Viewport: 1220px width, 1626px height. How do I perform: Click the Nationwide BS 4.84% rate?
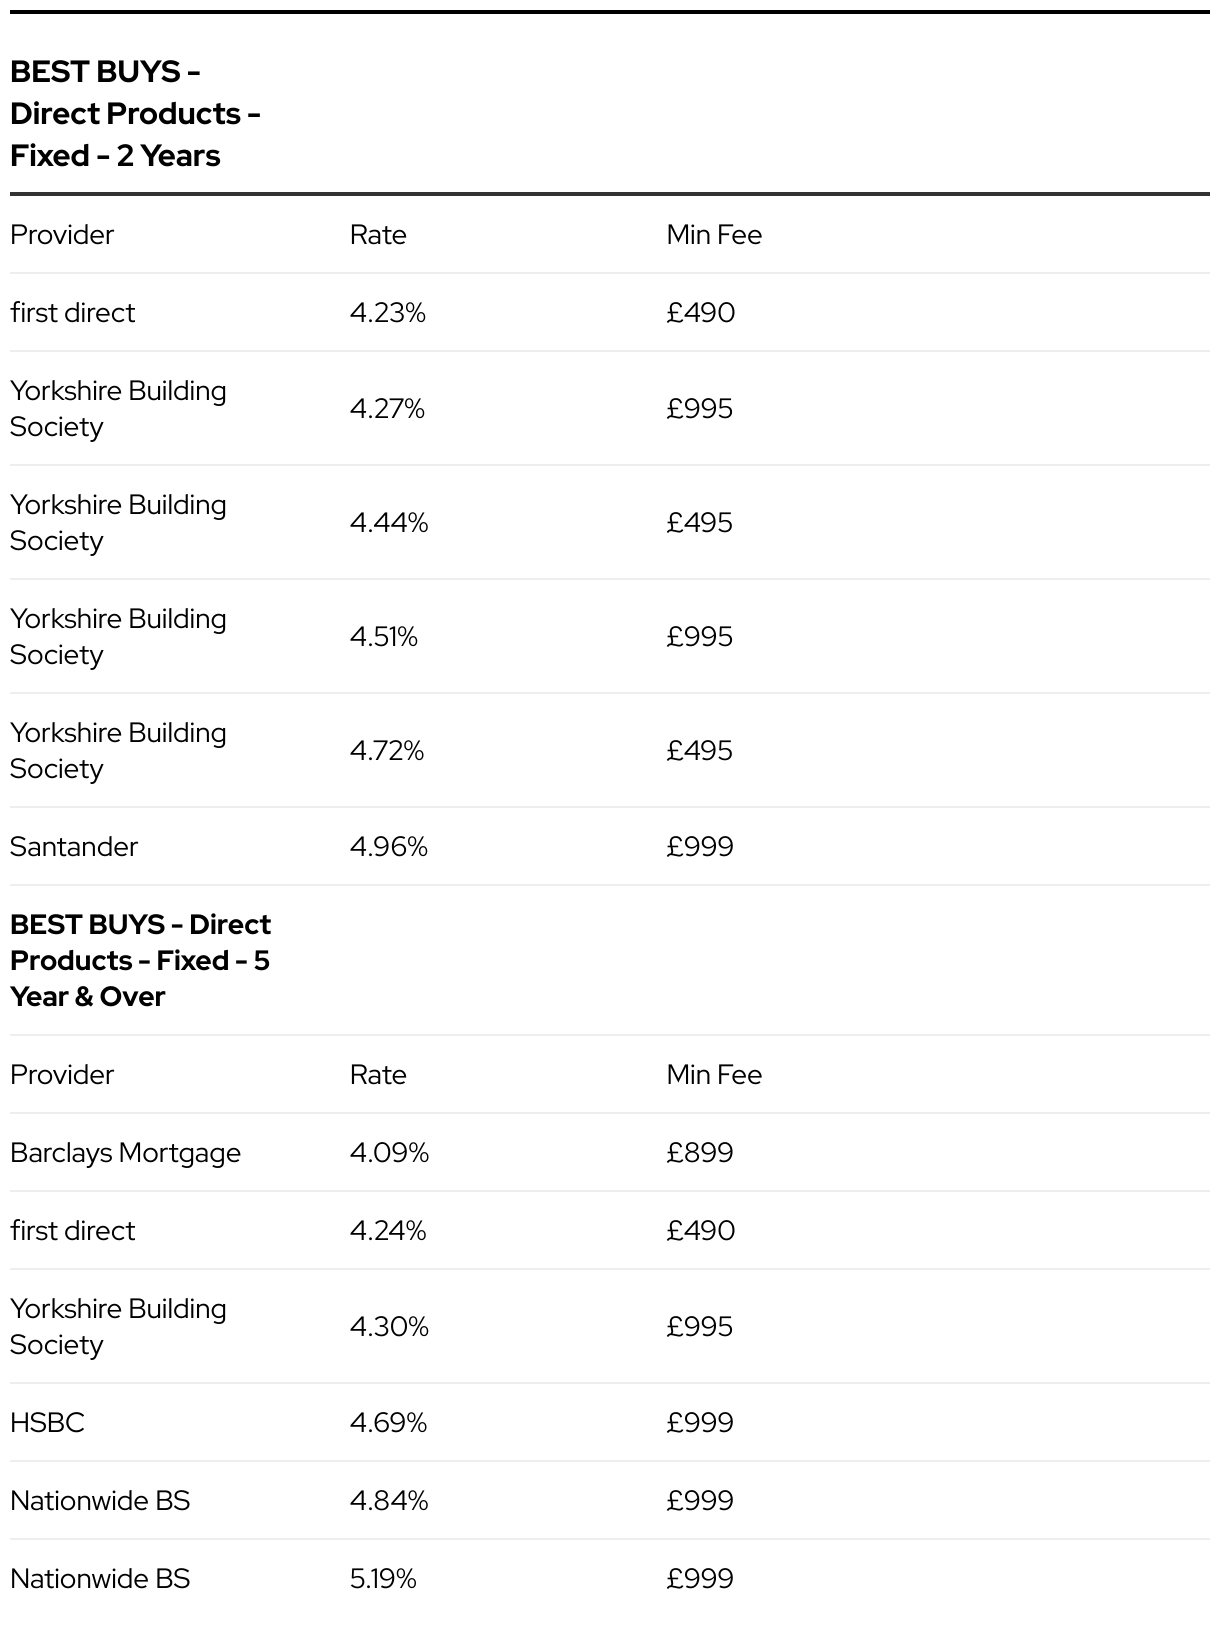tap(389, 1501)
